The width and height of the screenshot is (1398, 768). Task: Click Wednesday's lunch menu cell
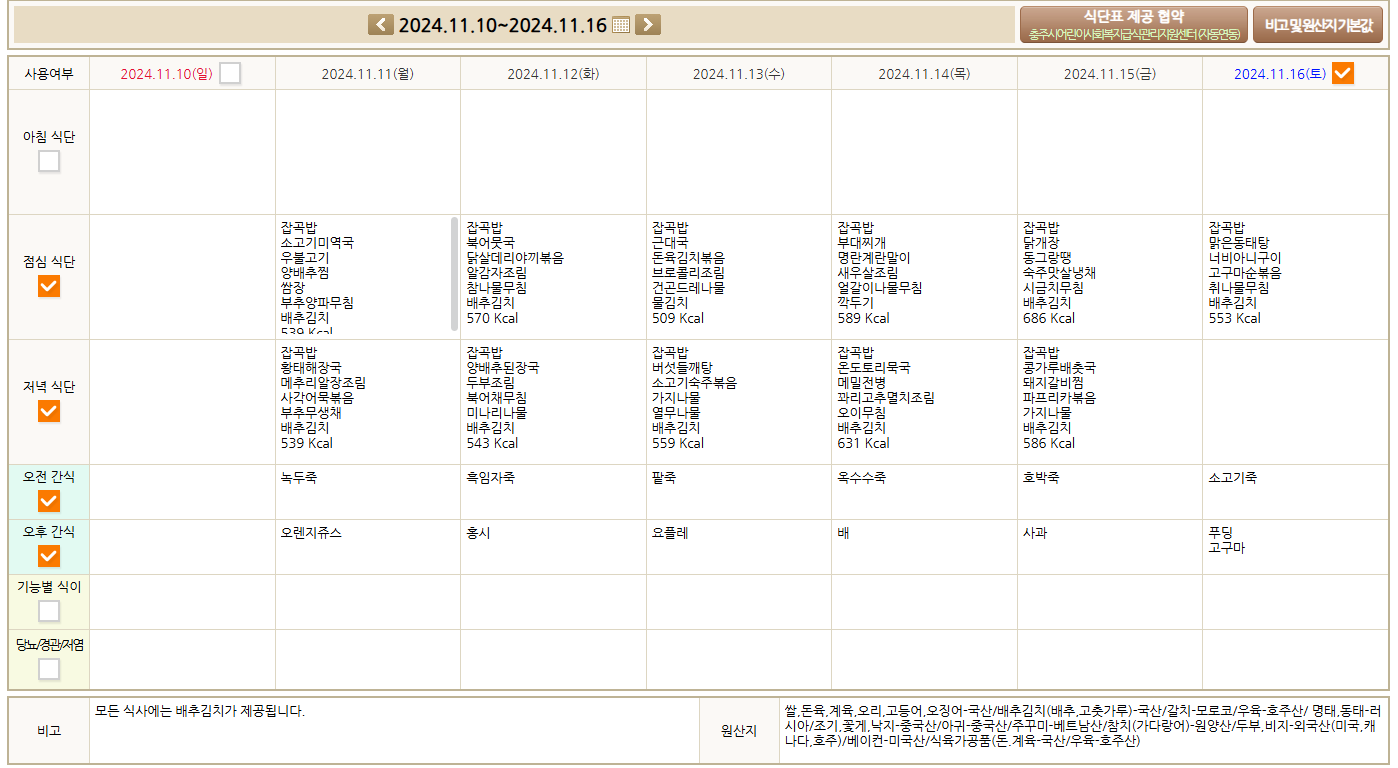pos(738,276)
